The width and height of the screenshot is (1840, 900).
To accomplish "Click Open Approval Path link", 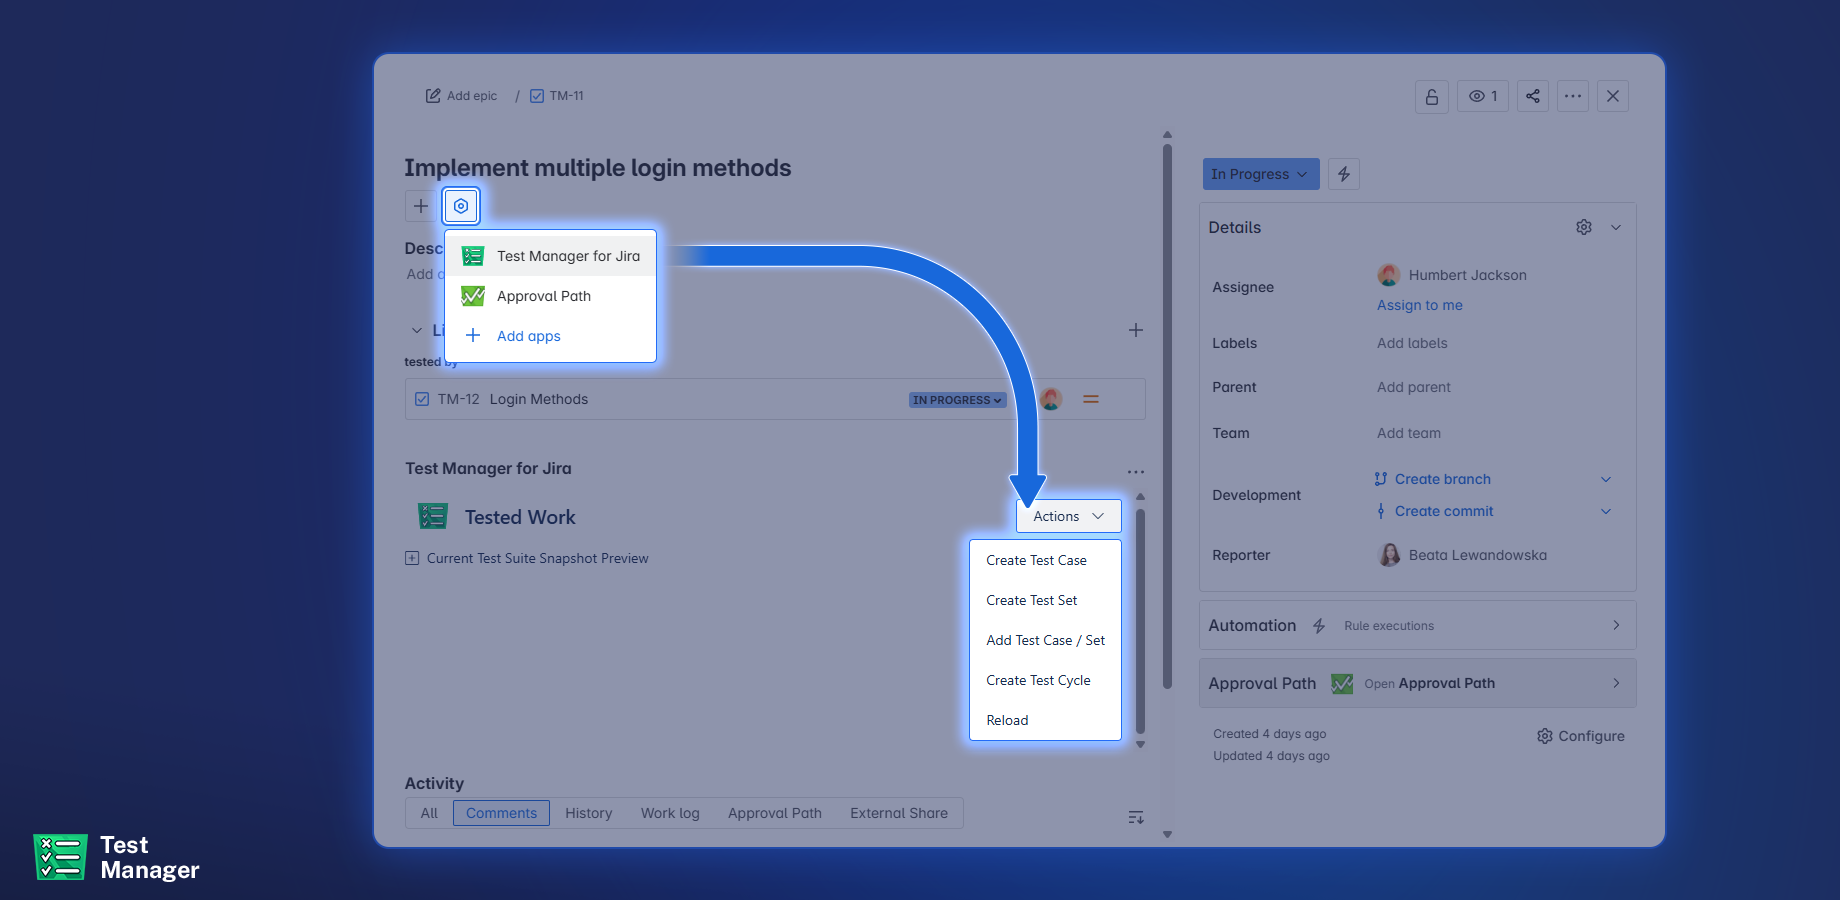I will tap(1430, 684).
